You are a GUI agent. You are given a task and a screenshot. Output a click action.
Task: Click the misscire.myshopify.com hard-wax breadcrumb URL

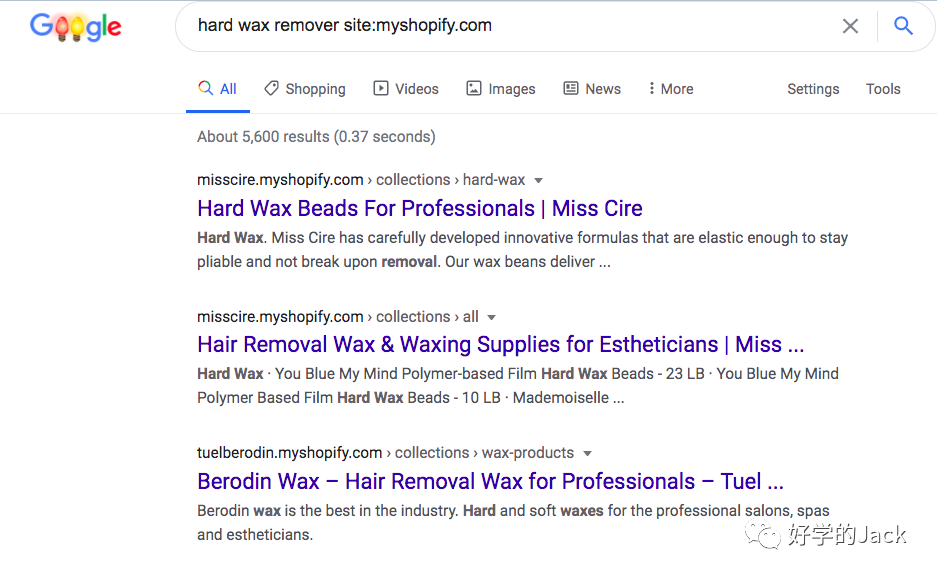(361, 180)
